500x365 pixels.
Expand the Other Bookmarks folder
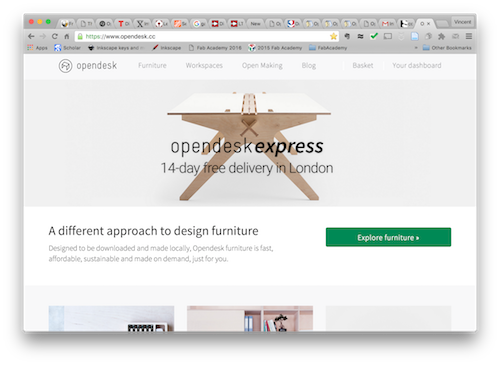coord(447,48)
